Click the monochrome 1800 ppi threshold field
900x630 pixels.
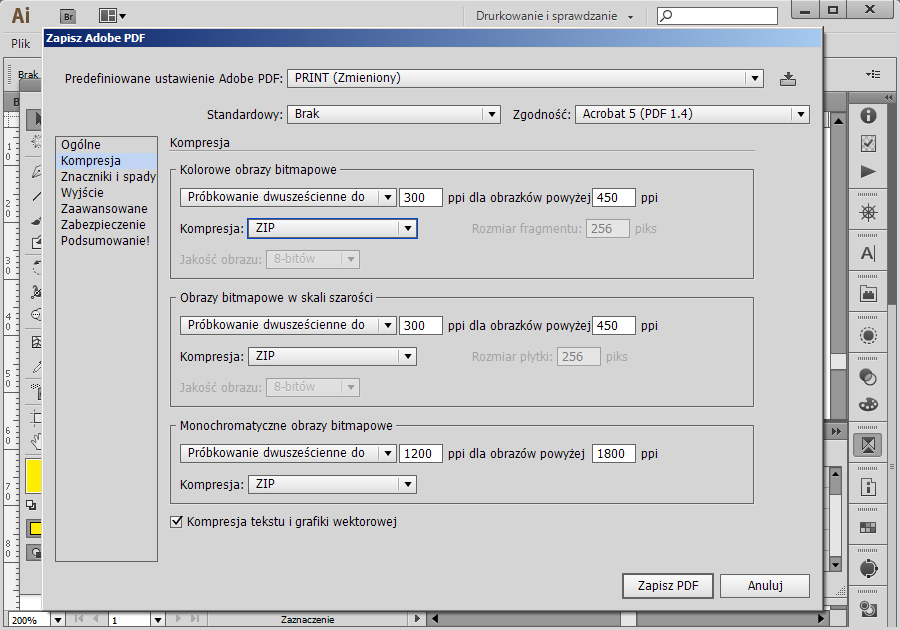pyautogui.click(x=614, y=453)
